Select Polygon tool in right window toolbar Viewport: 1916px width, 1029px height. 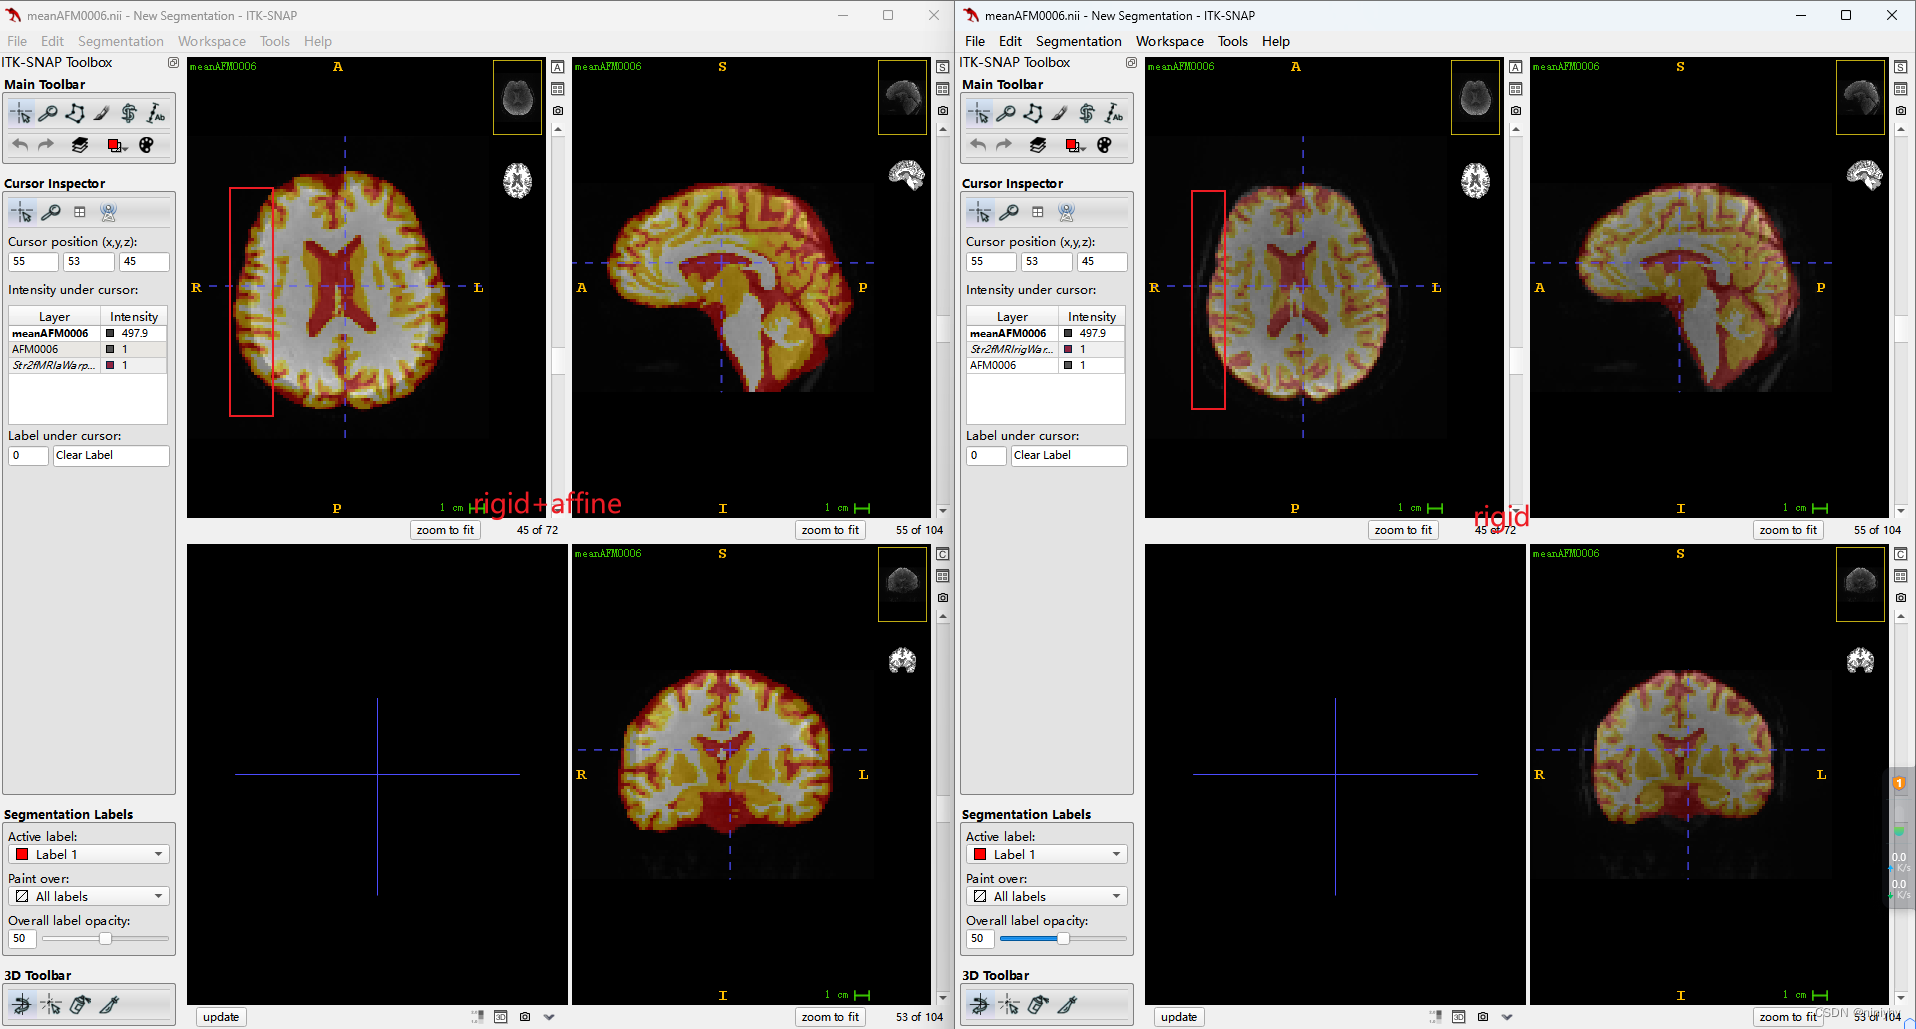[x=1033, y=114]
